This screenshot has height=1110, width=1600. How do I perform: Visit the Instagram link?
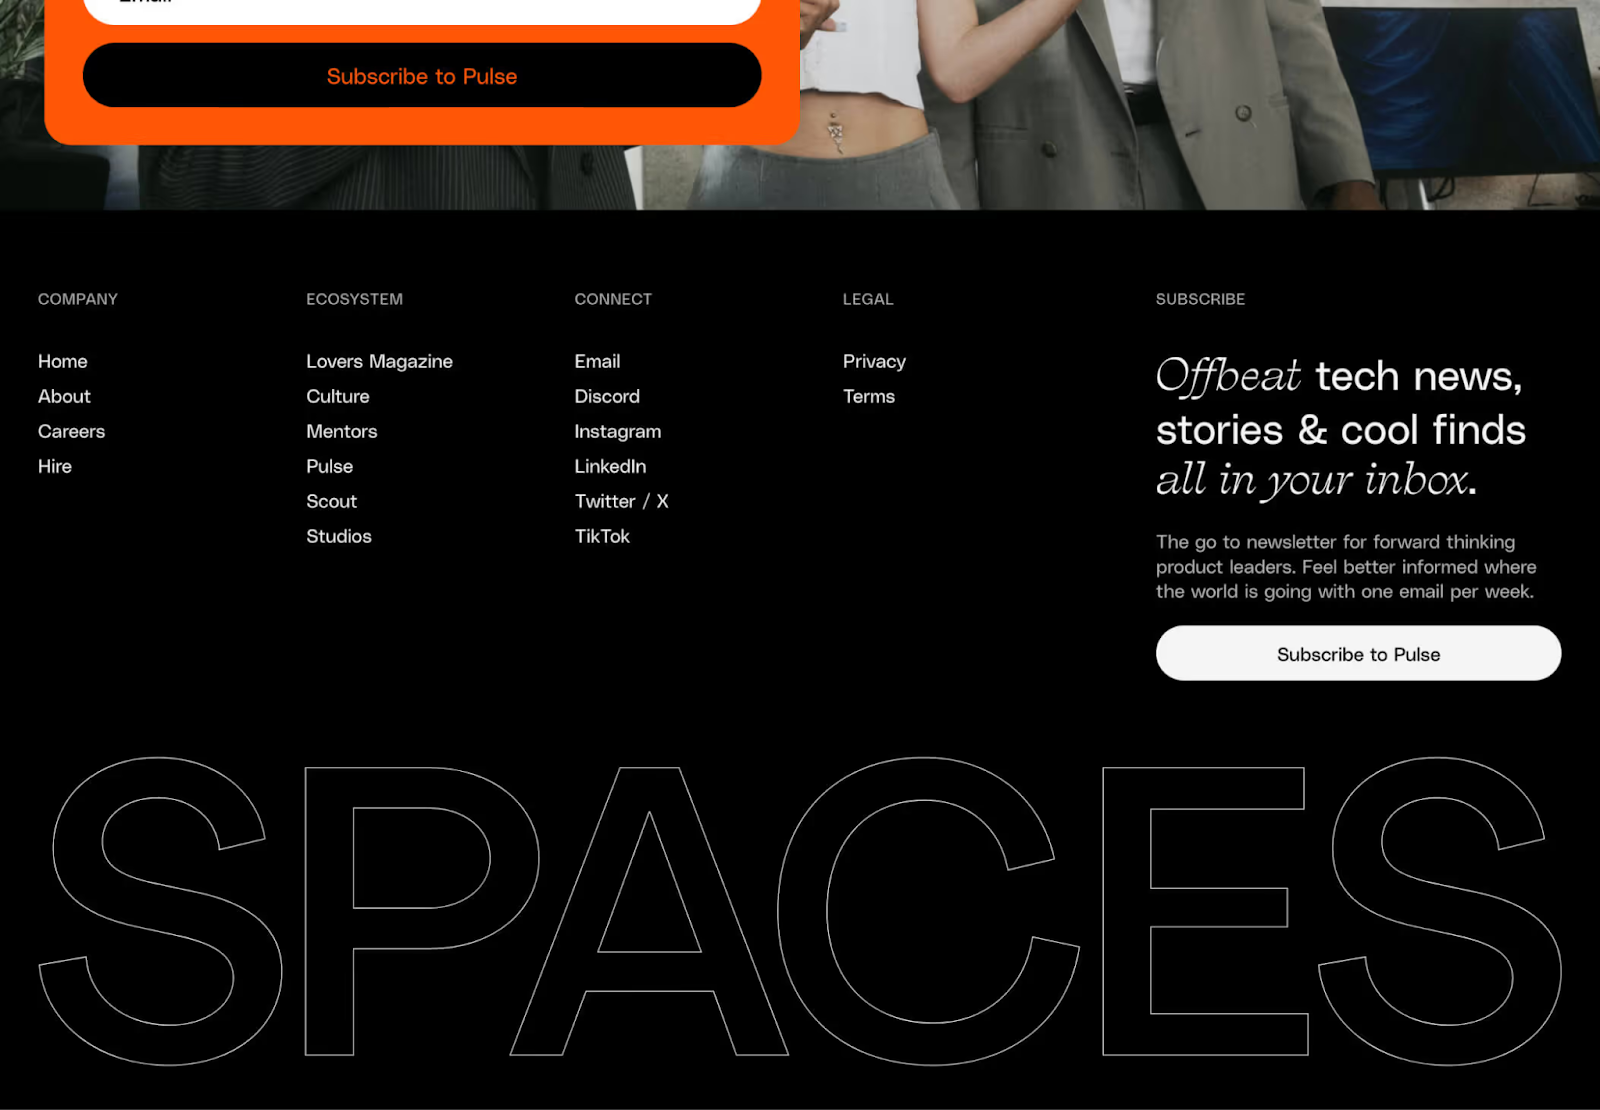point(618,431)
